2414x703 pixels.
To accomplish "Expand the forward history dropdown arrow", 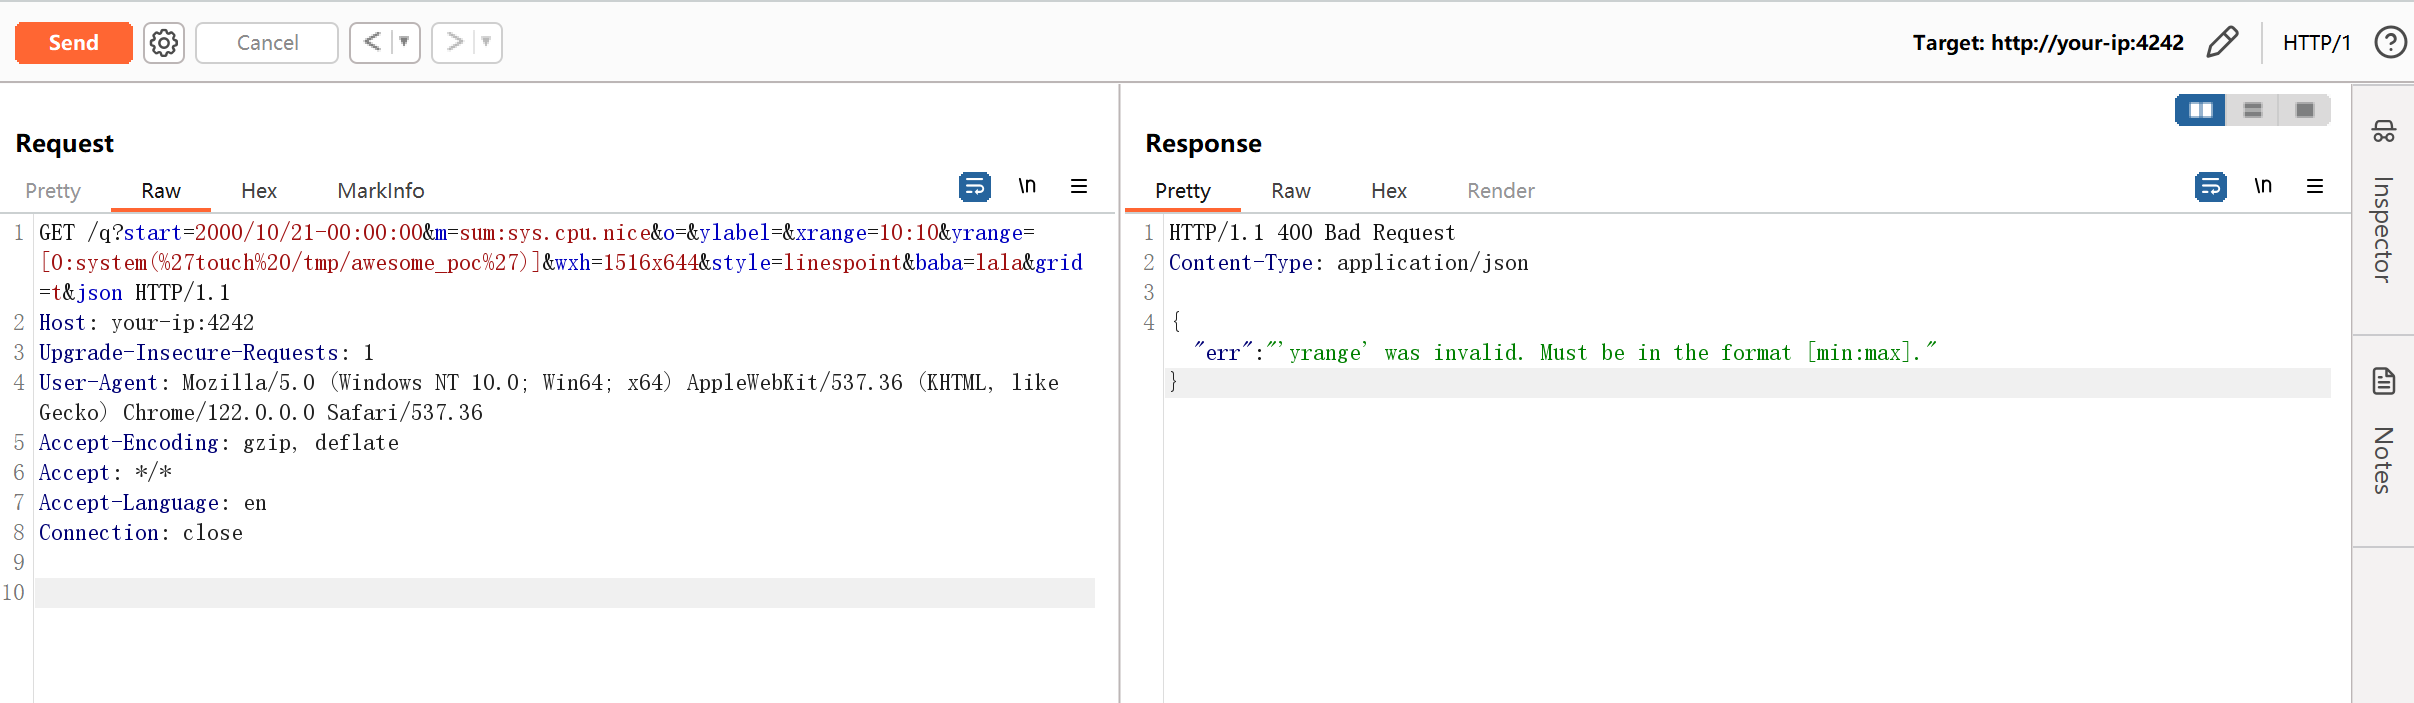I will click(x=486, y=43).
